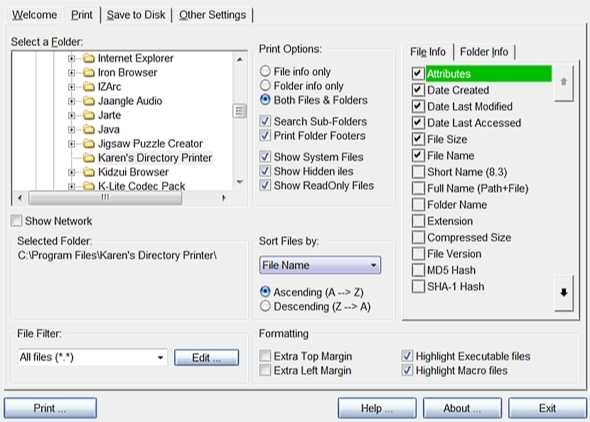
Task: Enable MD5 Hash field
Action: click(x=418, y=270)
